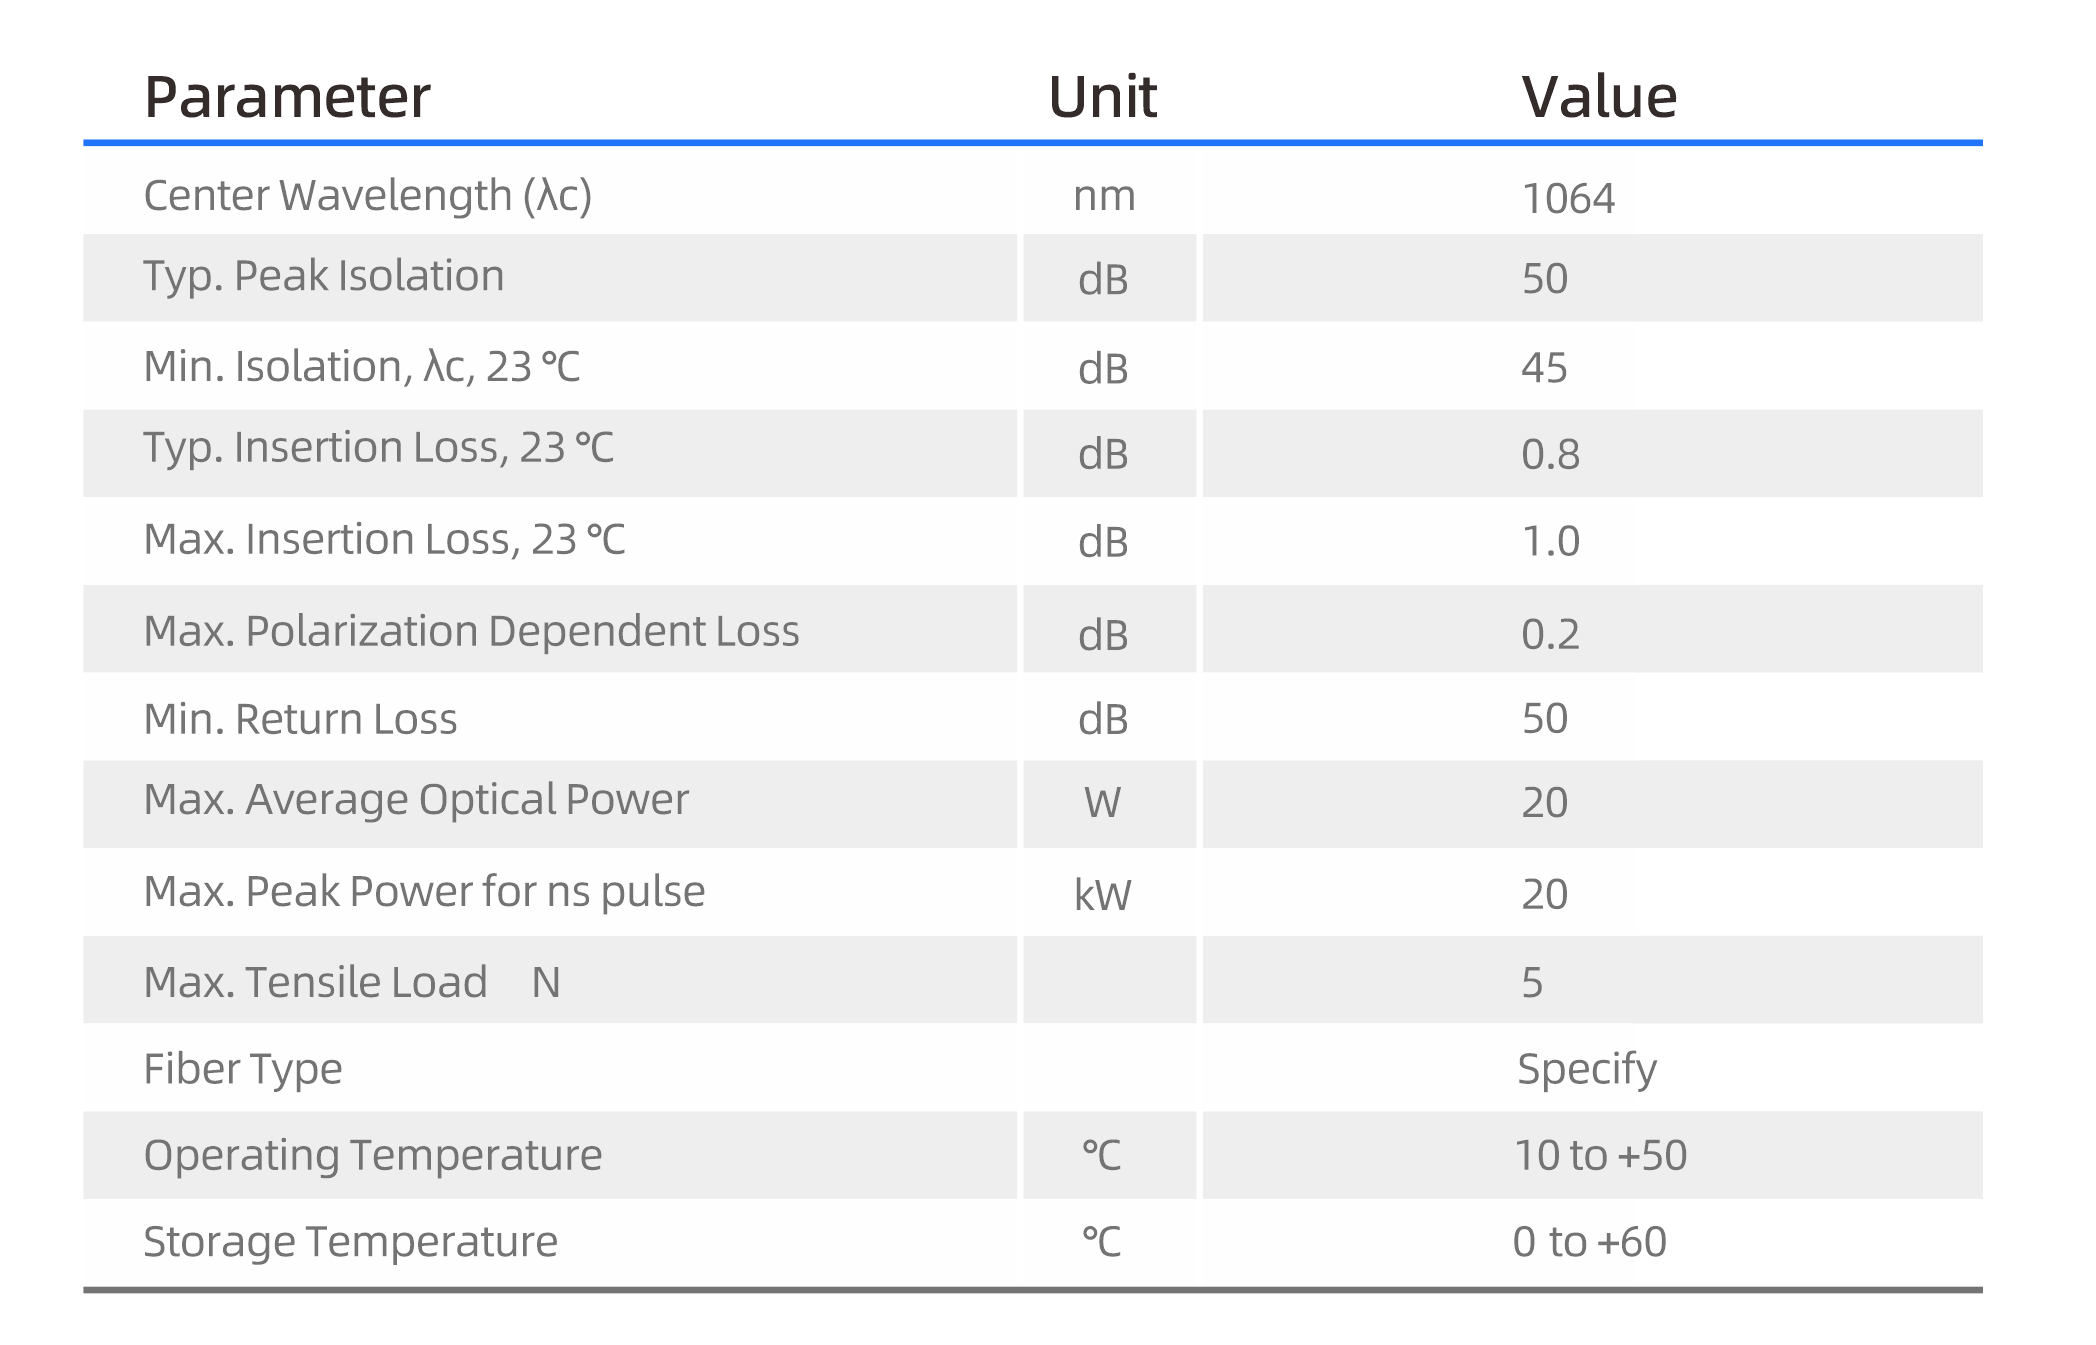Select the Max. Tensile Load label
2096x1345 pixels.
pyautogui.click(x=315, y=982)
